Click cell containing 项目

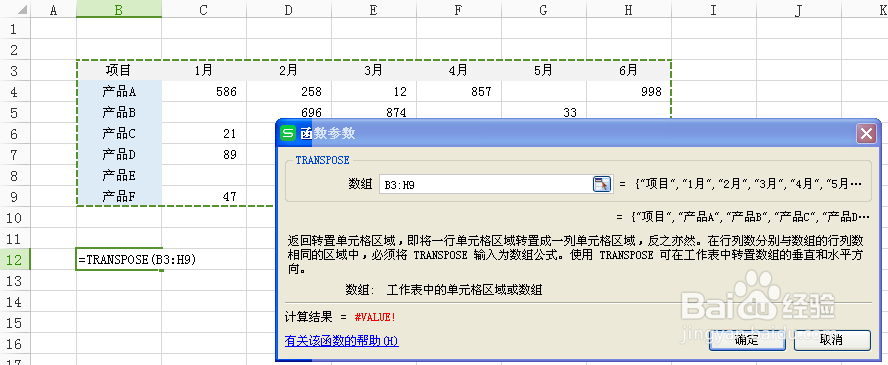(x=119, y=70)
